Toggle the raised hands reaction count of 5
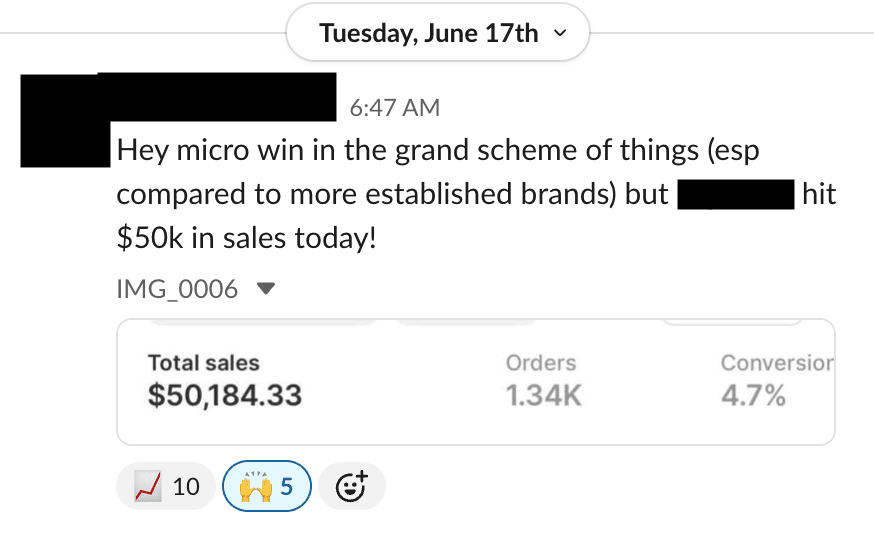The width and height of the screenshot is (874, 540). 287,487
